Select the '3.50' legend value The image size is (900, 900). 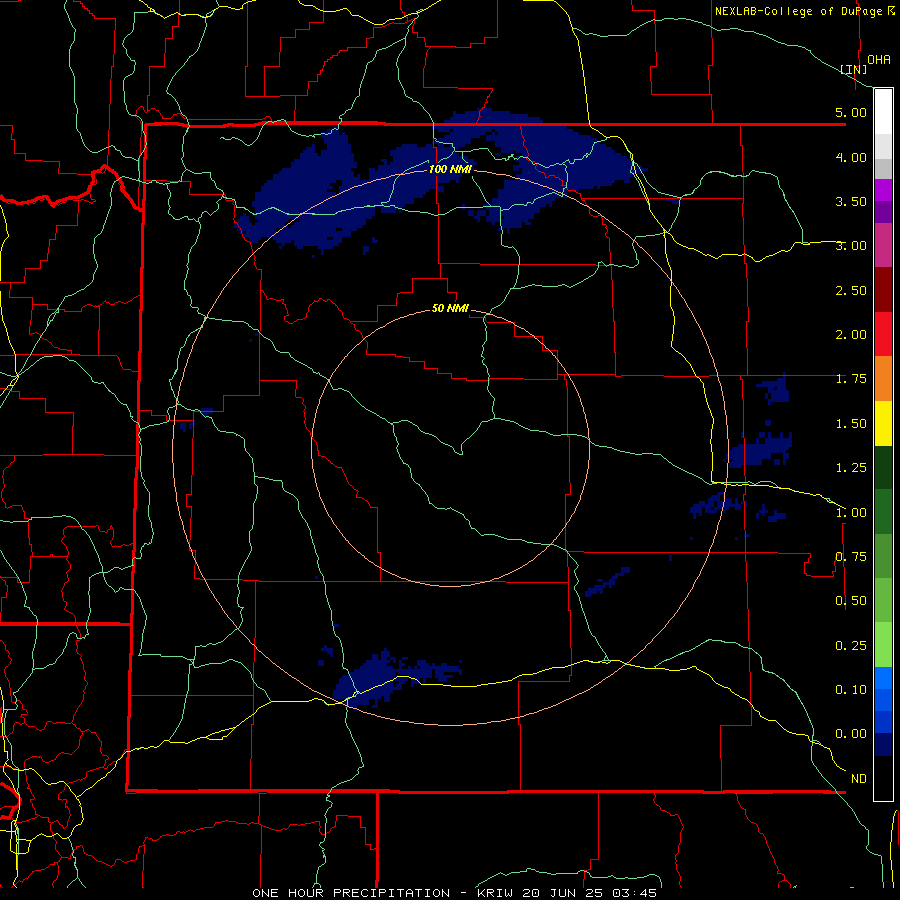click(851, 201)
